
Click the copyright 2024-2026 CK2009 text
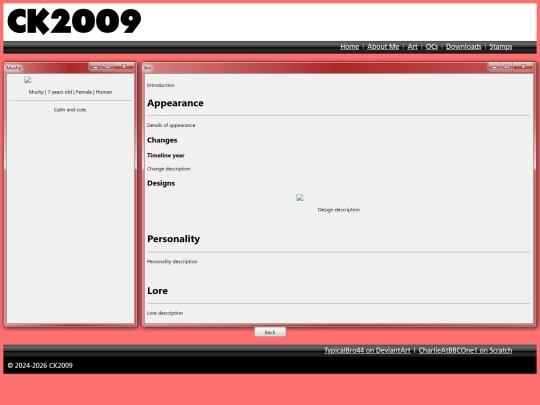pos(40,365)
